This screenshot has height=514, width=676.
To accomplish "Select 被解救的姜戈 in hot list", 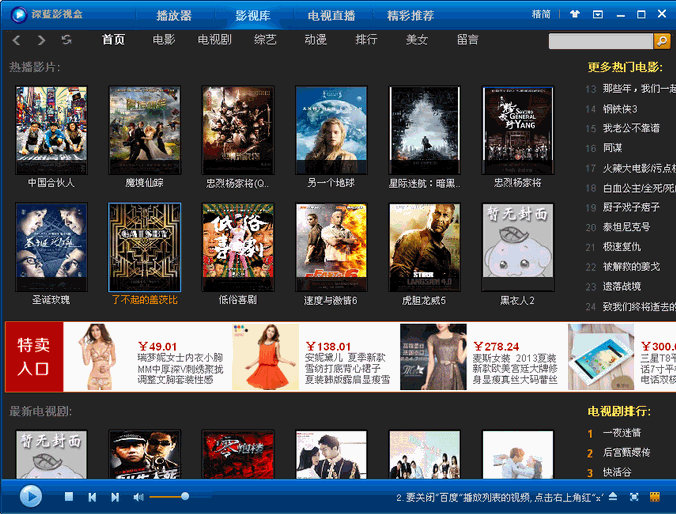I will (631, 267).
